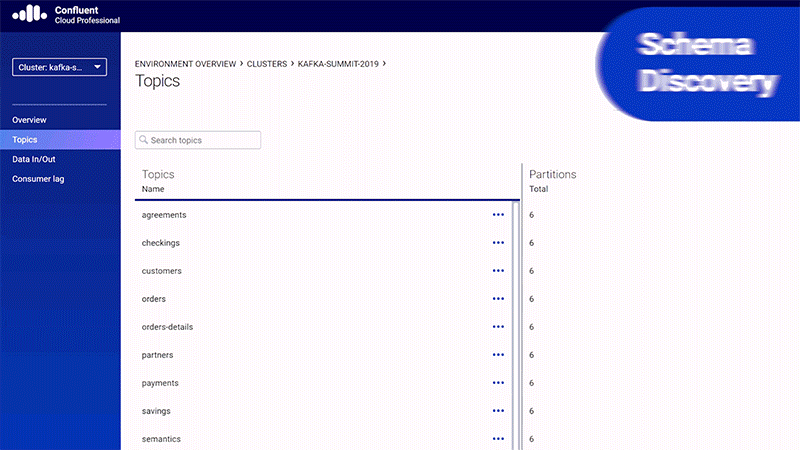Open the checkings topic options menu
This screenshot has height=450, width=800.
(498, 243)
